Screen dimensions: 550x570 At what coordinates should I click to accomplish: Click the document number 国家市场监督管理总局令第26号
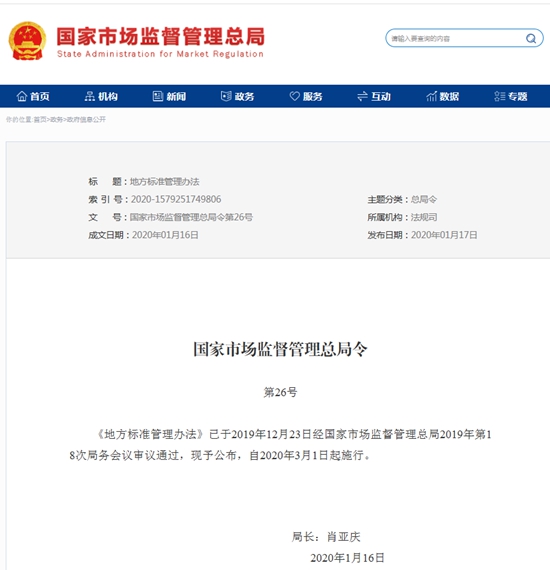(191, 217)
